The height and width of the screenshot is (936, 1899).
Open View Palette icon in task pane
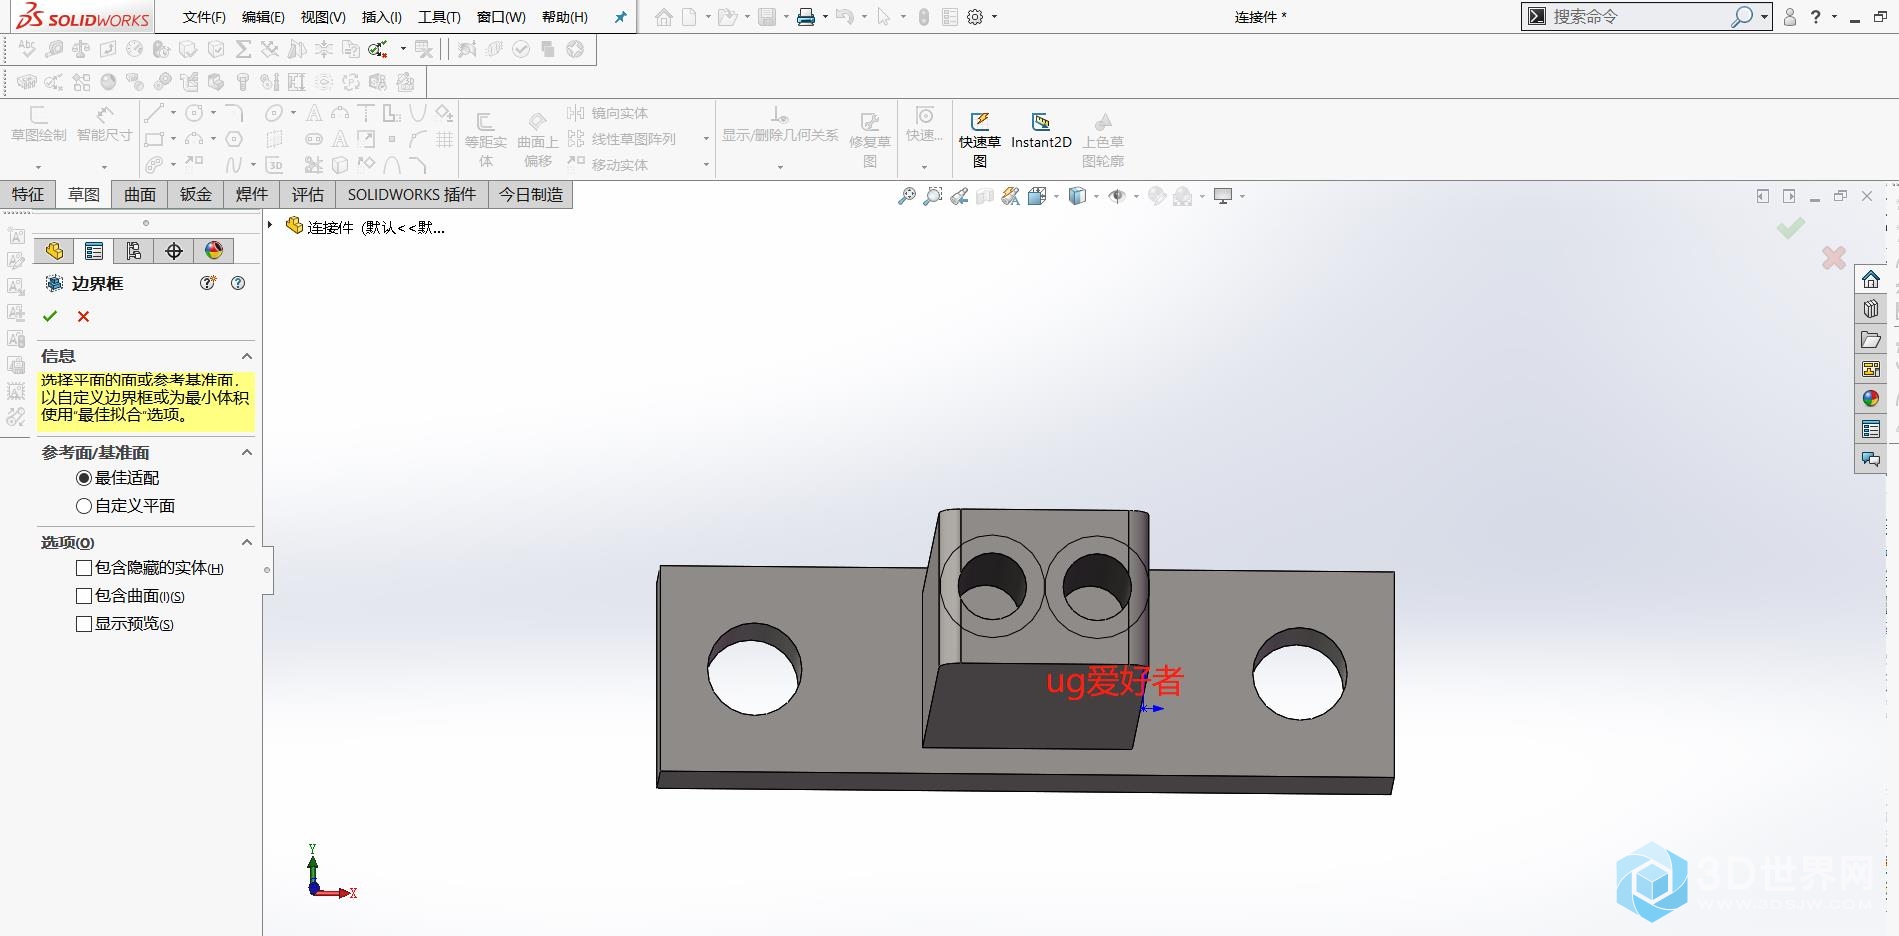[x=1871, y=369]
